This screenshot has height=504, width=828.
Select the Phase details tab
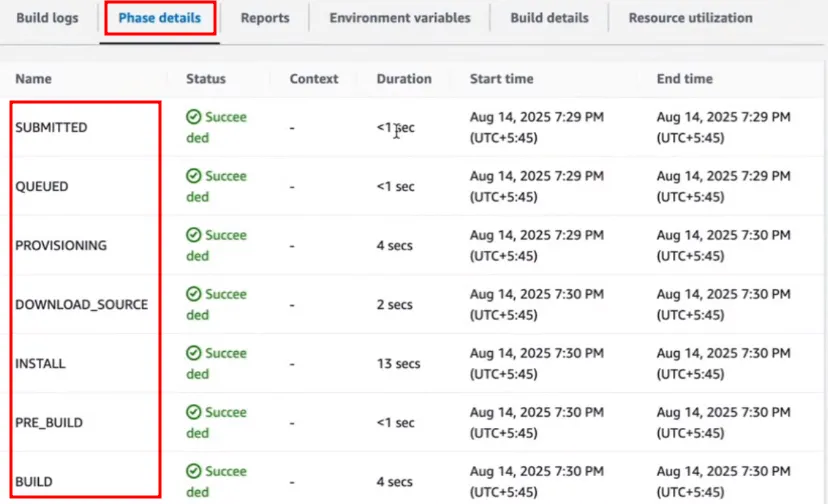tap(159, 18)
